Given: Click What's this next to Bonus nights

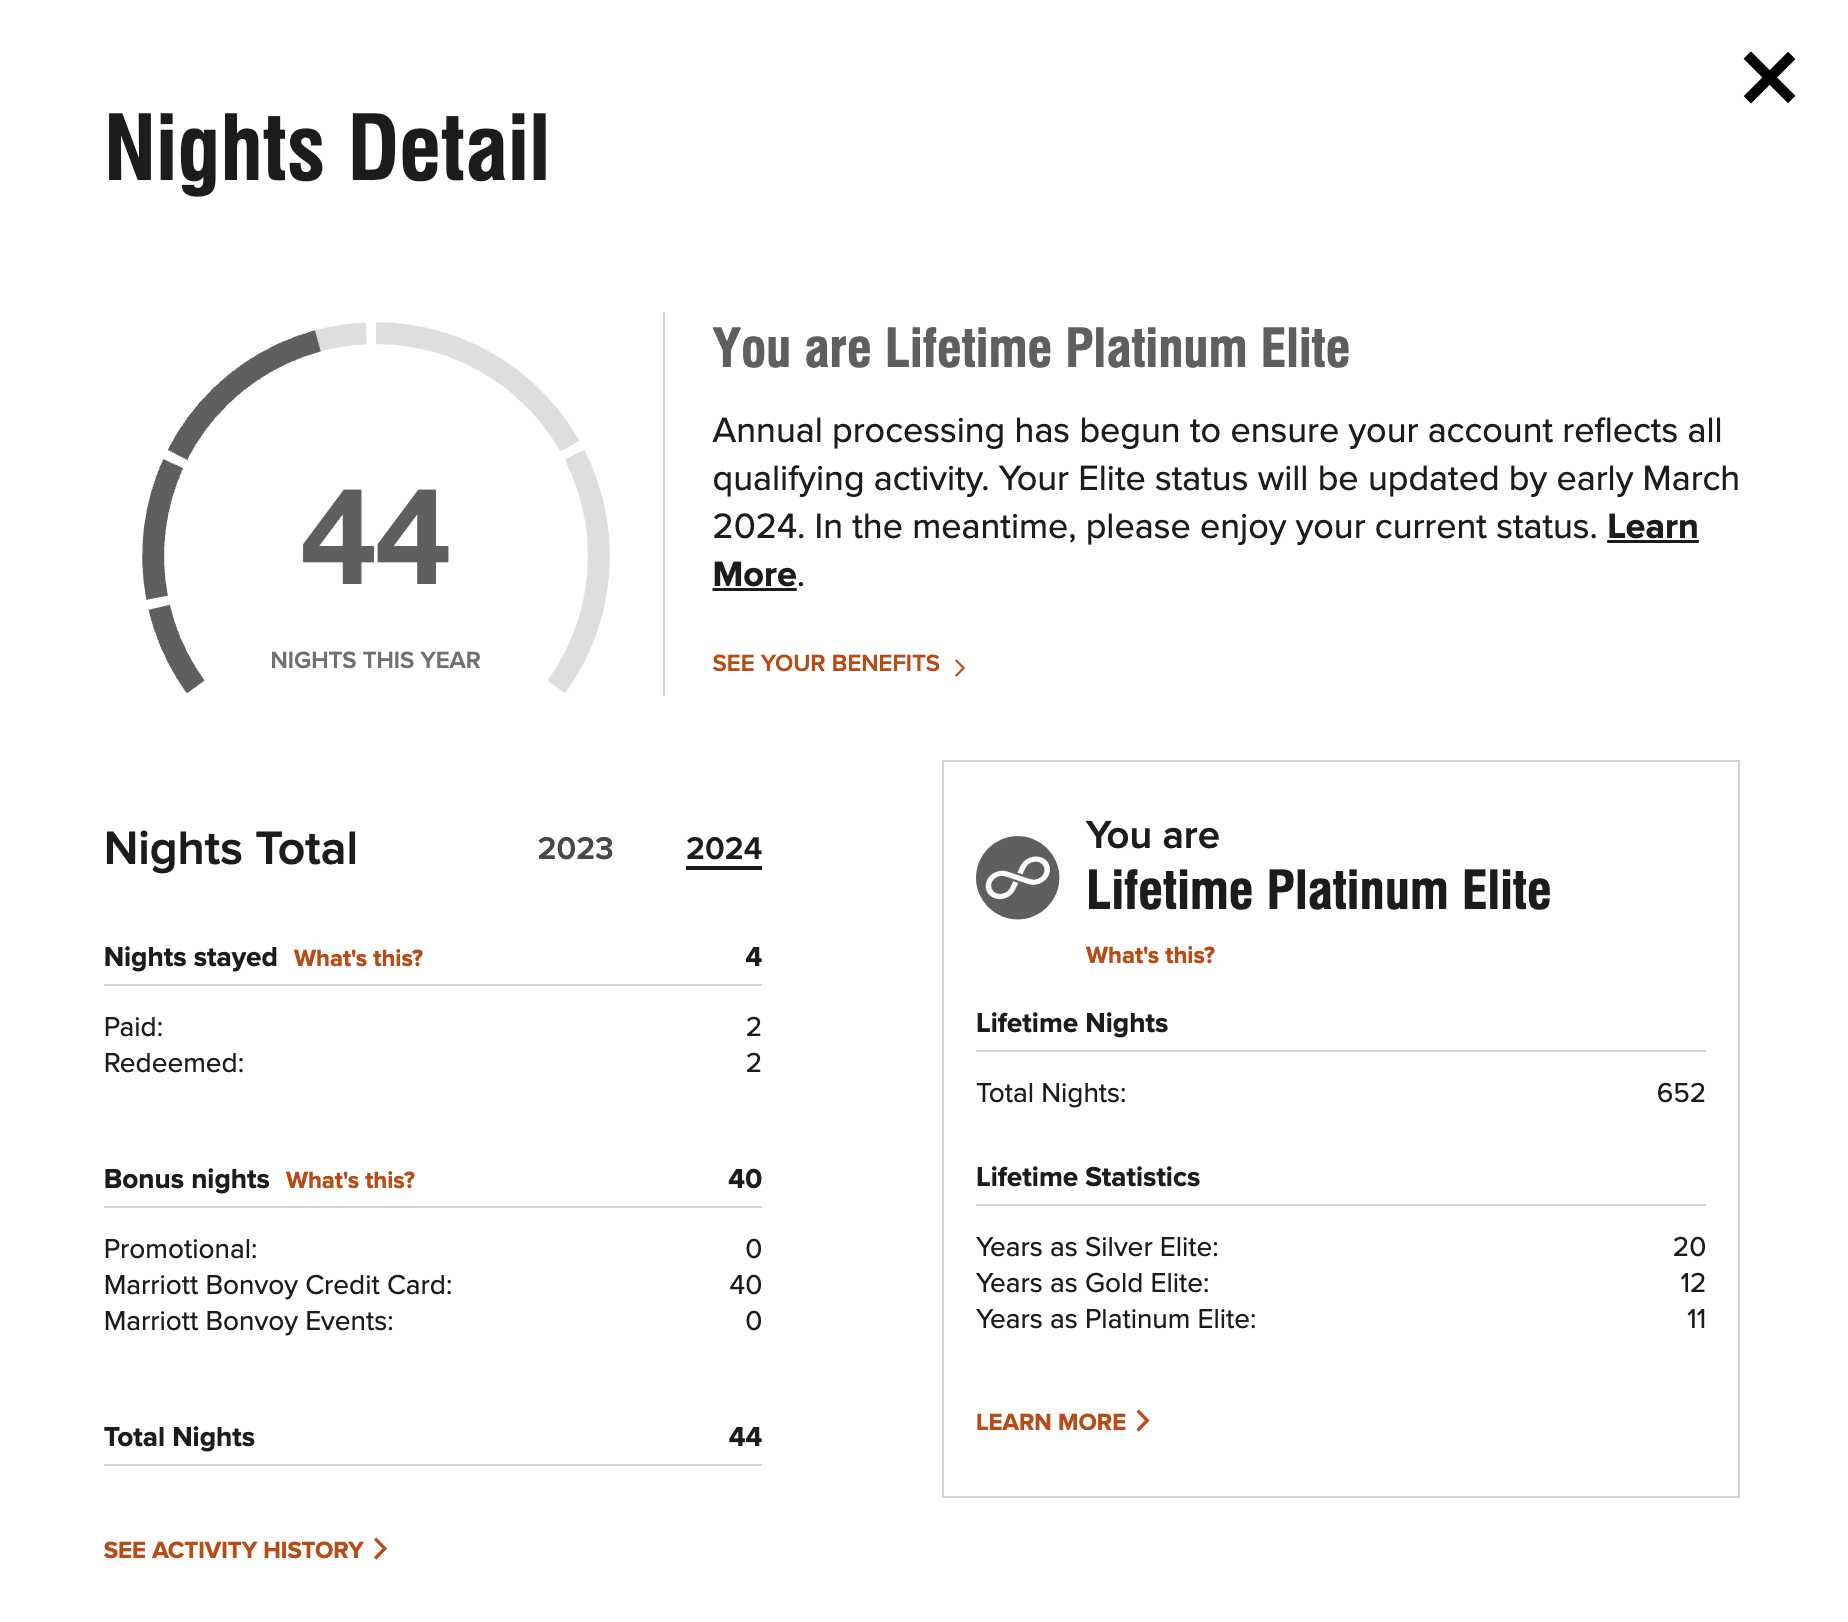Looking at the screenshot, I should coord(349,1180).
